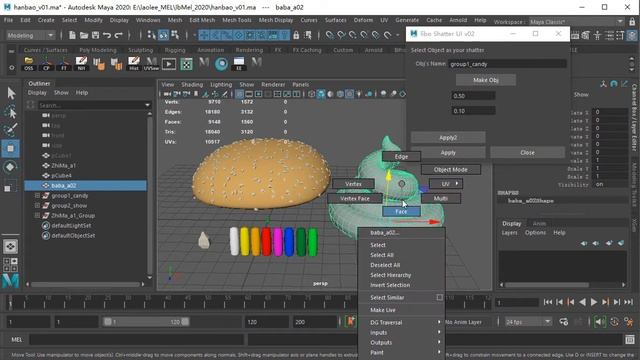Select the Move tool in the toolbox
Image resolution: width=640 pixels, height=360 pixels.
pyautogui.click(x=11, y=148)
